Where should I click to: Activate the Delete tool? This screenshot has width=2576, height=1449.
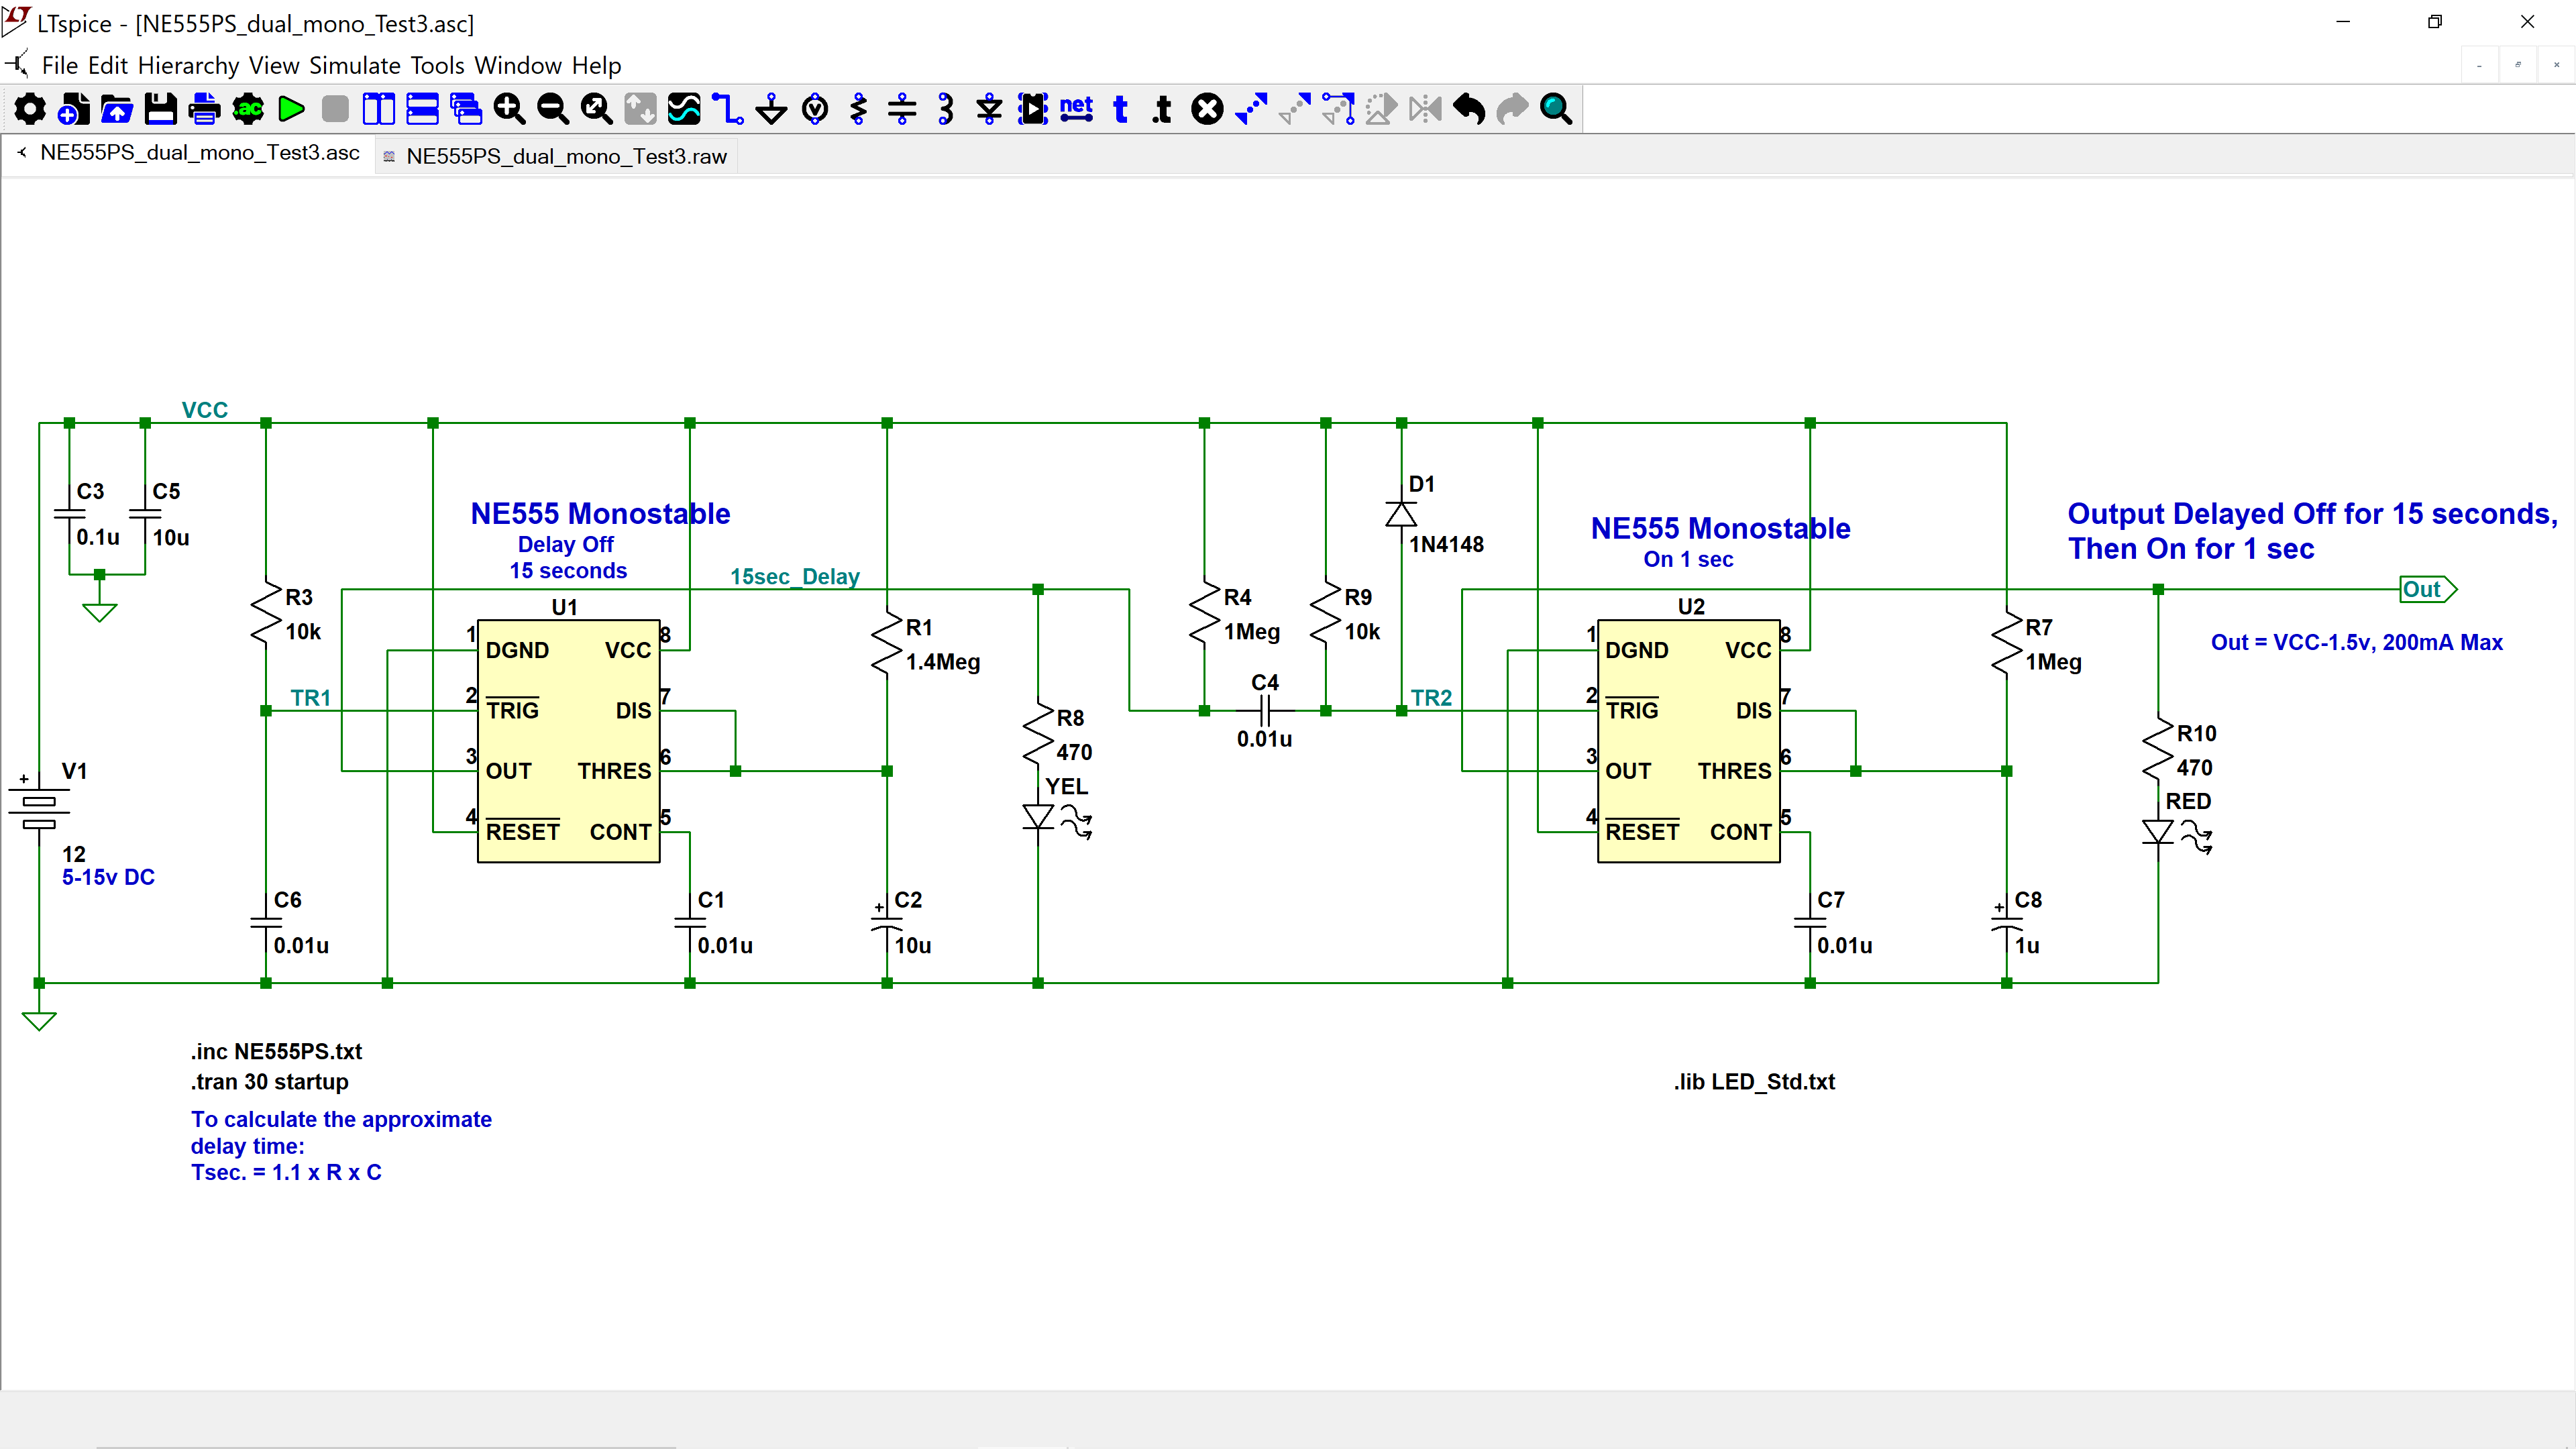point(1207,109)
